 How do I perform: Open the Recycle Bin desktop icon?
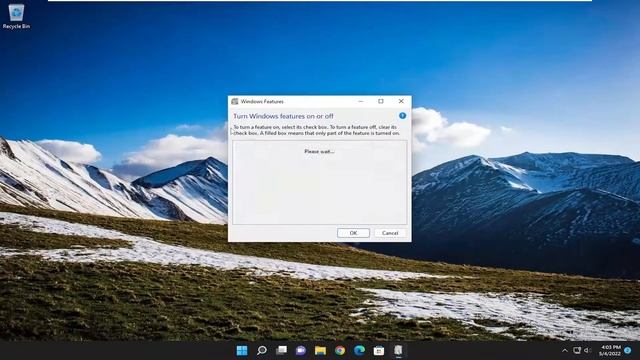16,16
